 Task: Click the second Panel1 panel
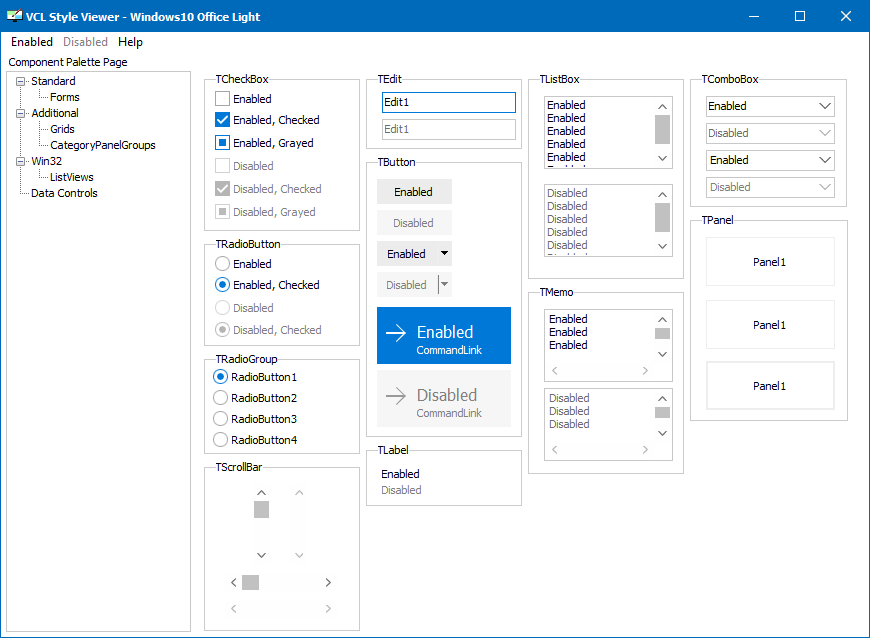pos(770,325)
